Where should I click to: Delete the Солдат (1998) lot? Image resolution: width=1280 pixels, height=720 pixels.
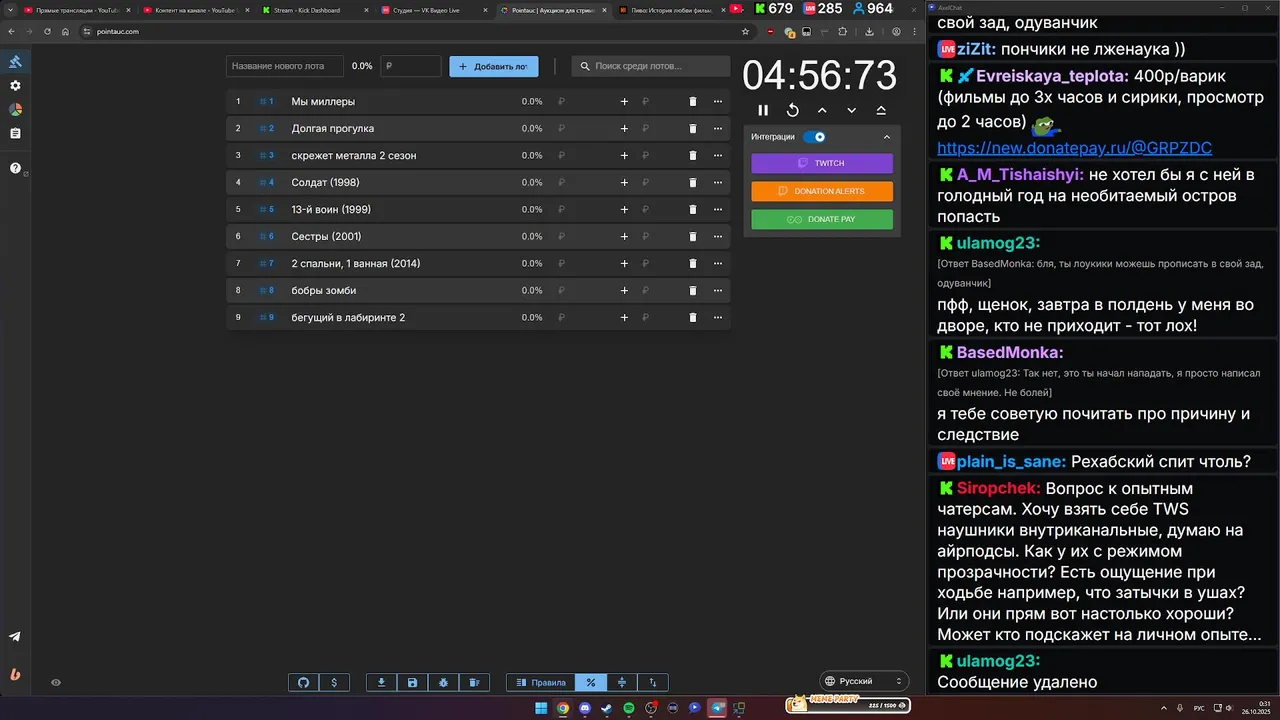tap(693, 183)
